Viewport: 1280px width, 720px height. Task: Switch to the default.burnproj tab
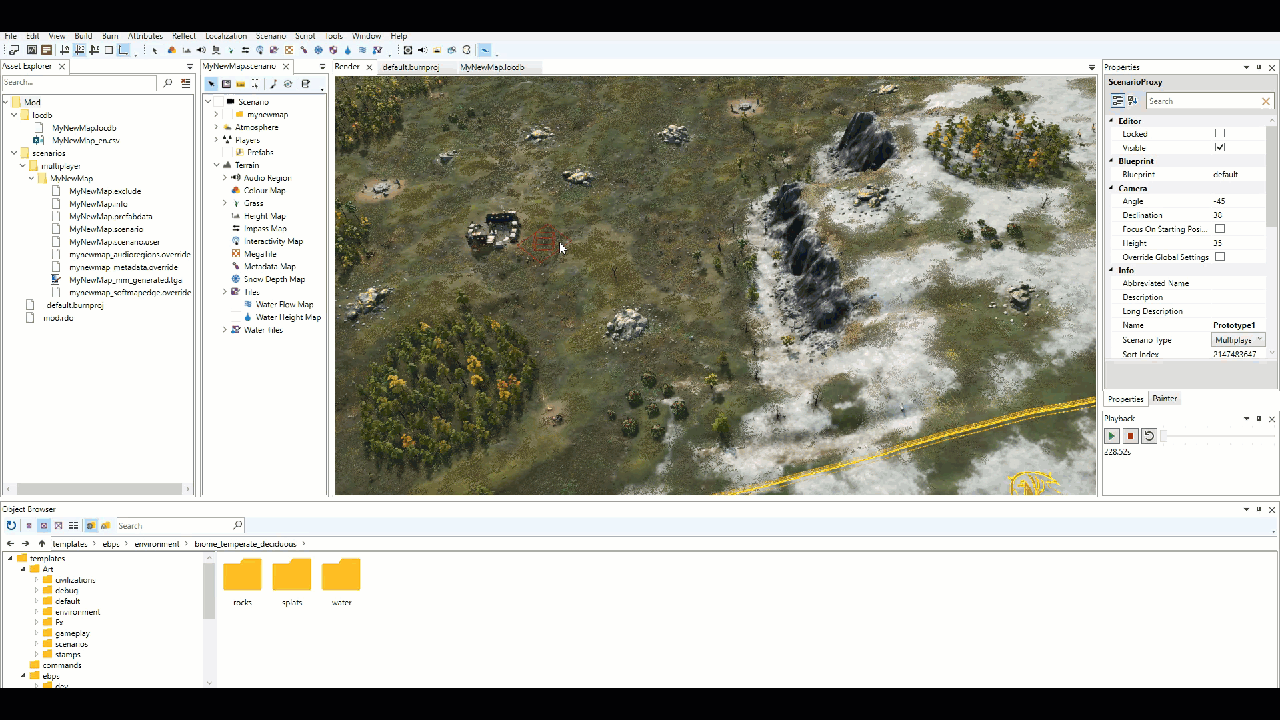click(x=411, y=67)
